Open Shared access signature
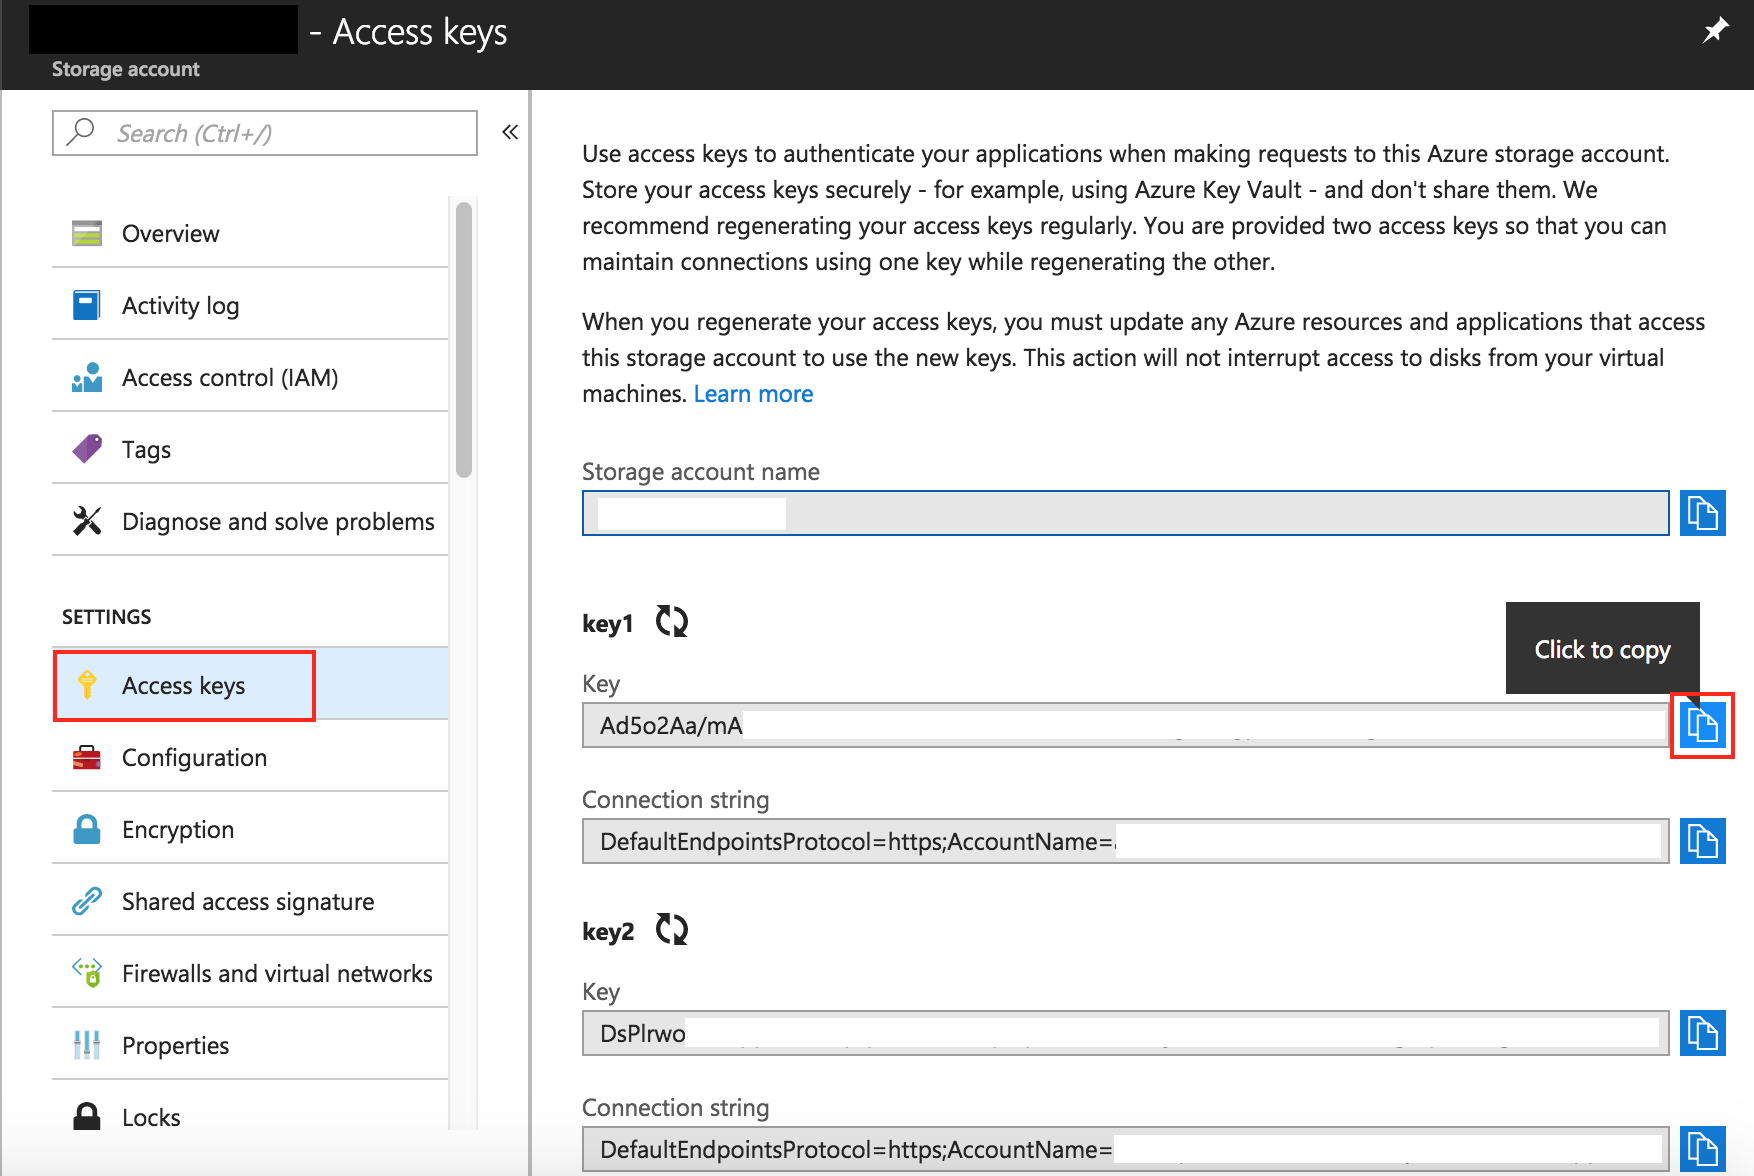Image resolution: width=1754 pixels, height=1176 pixels. pos(250,901)
